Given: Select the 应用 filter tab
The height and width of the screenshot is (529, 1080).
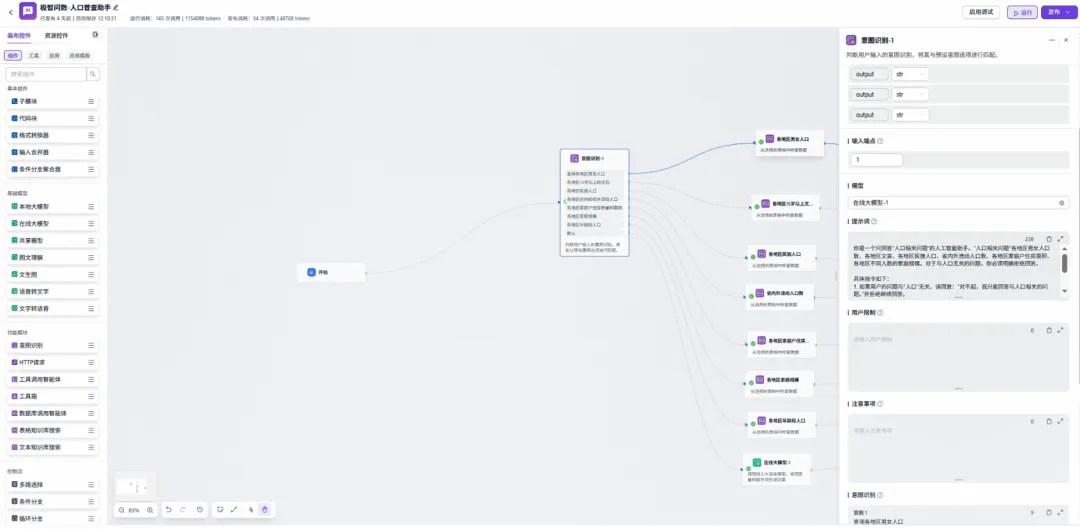Looking at the screenshot, I should coord(54,55).
